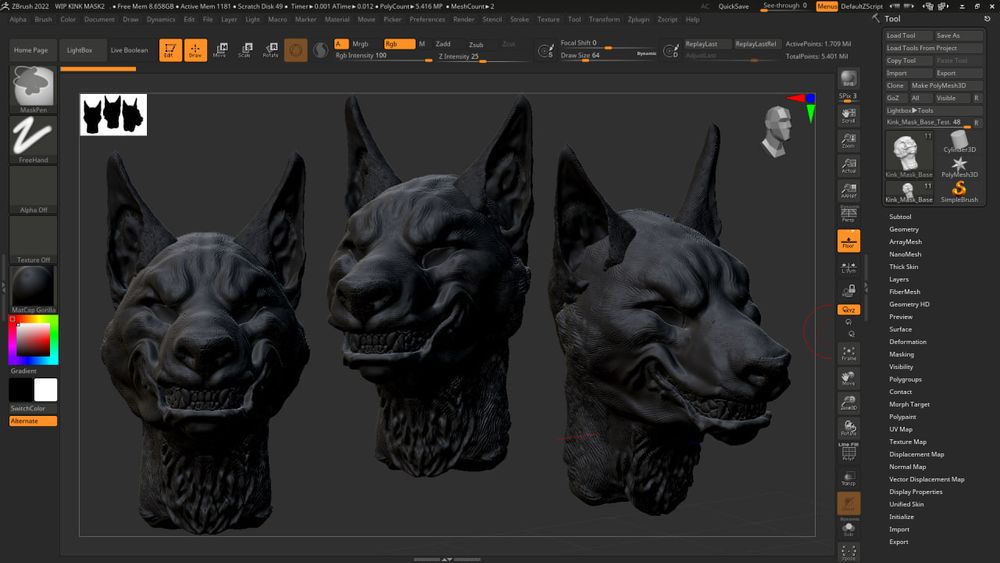
Task: Toggle the Qxyz rotation mode
Action: 848,309
